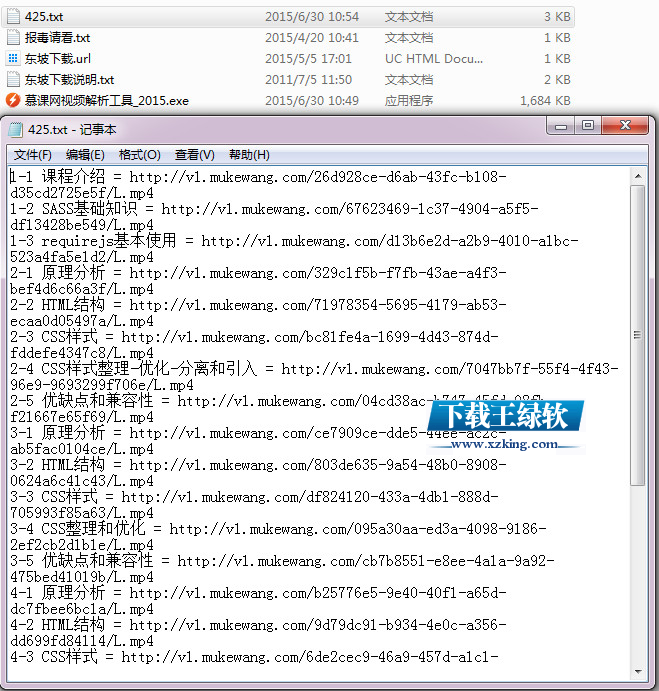Screen dimensions: 659x691
Task: Click the line 2-4 CSS样式整理-优化-分离和引入
Action: [314, 368]
